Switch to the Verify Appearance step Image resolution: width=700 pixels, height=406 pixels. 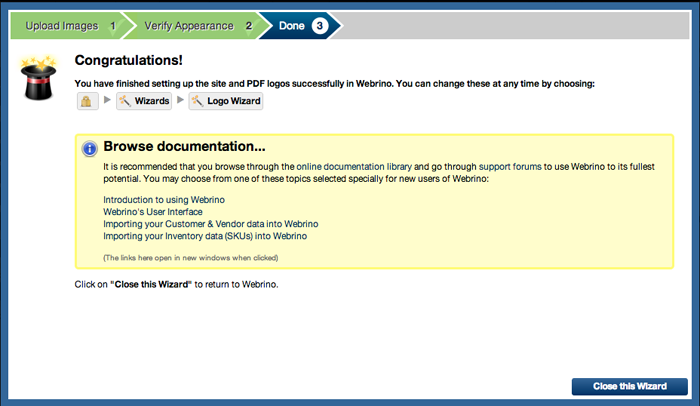click(x=190, y=25)
